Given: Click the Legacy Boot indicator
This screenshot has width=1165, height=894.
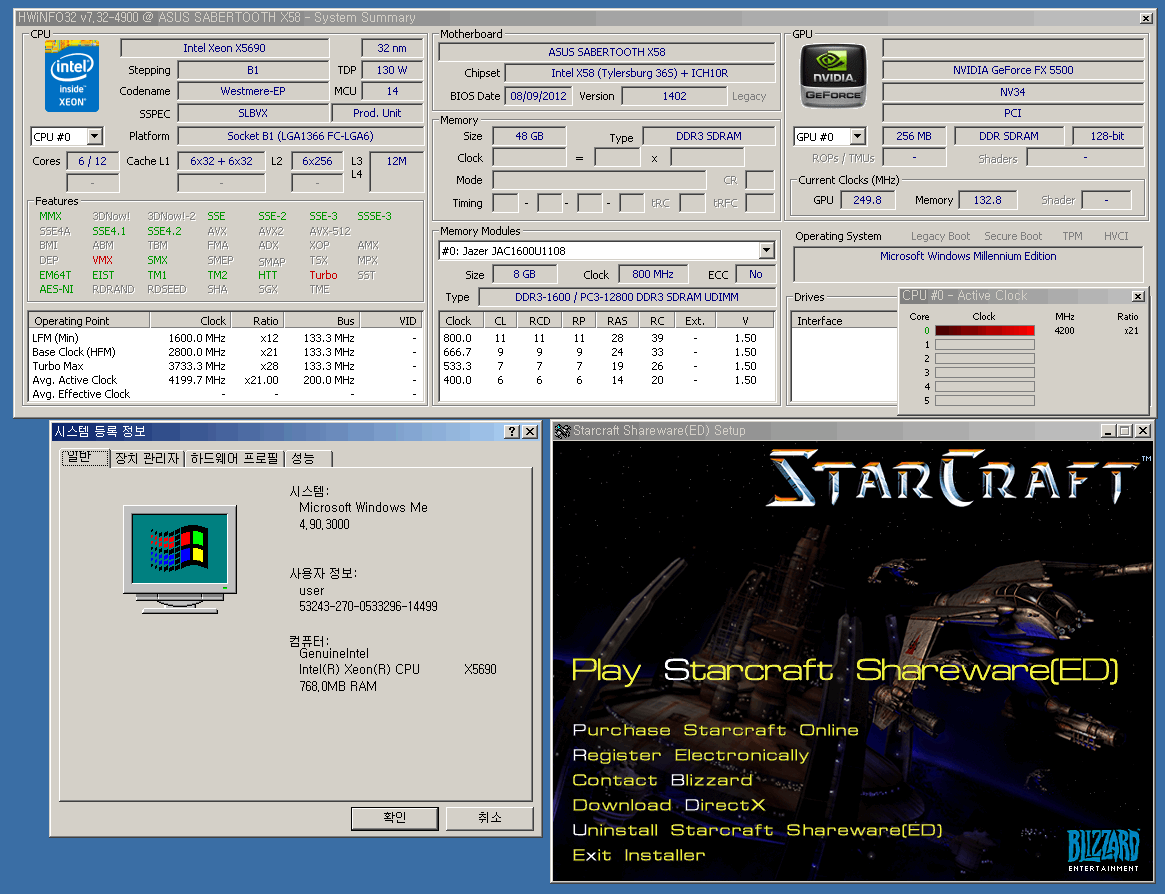Looking at the screenshot, I should pyautogui.click(x=940, y=236).
